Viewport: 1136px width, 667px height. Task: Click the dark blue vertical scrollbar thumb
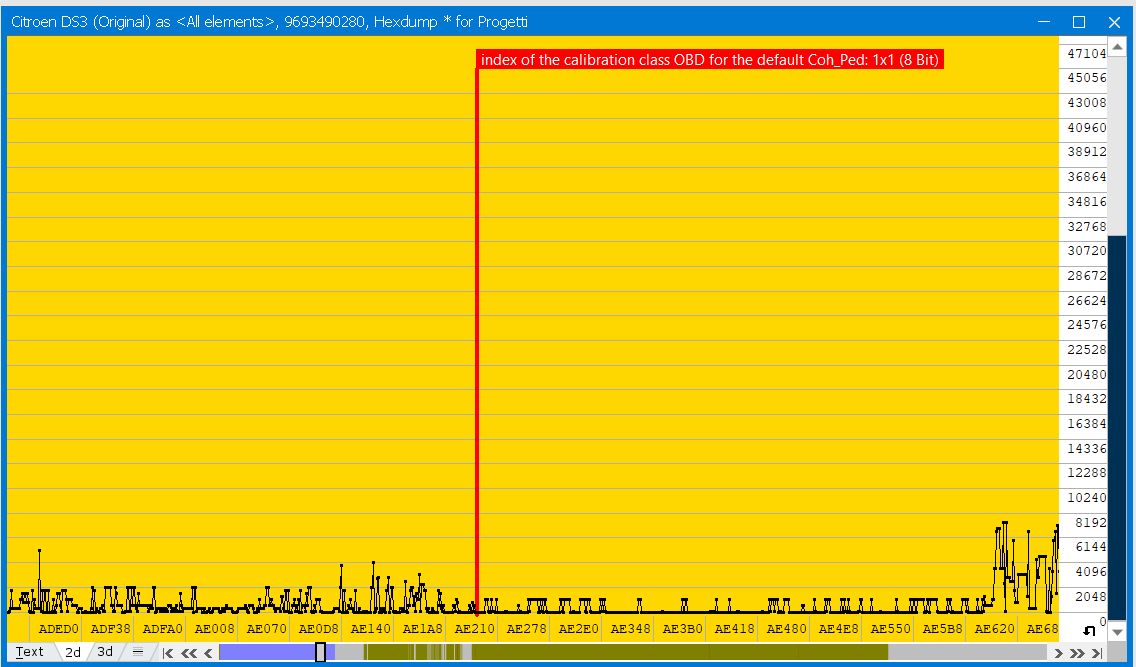(1117, 427)
